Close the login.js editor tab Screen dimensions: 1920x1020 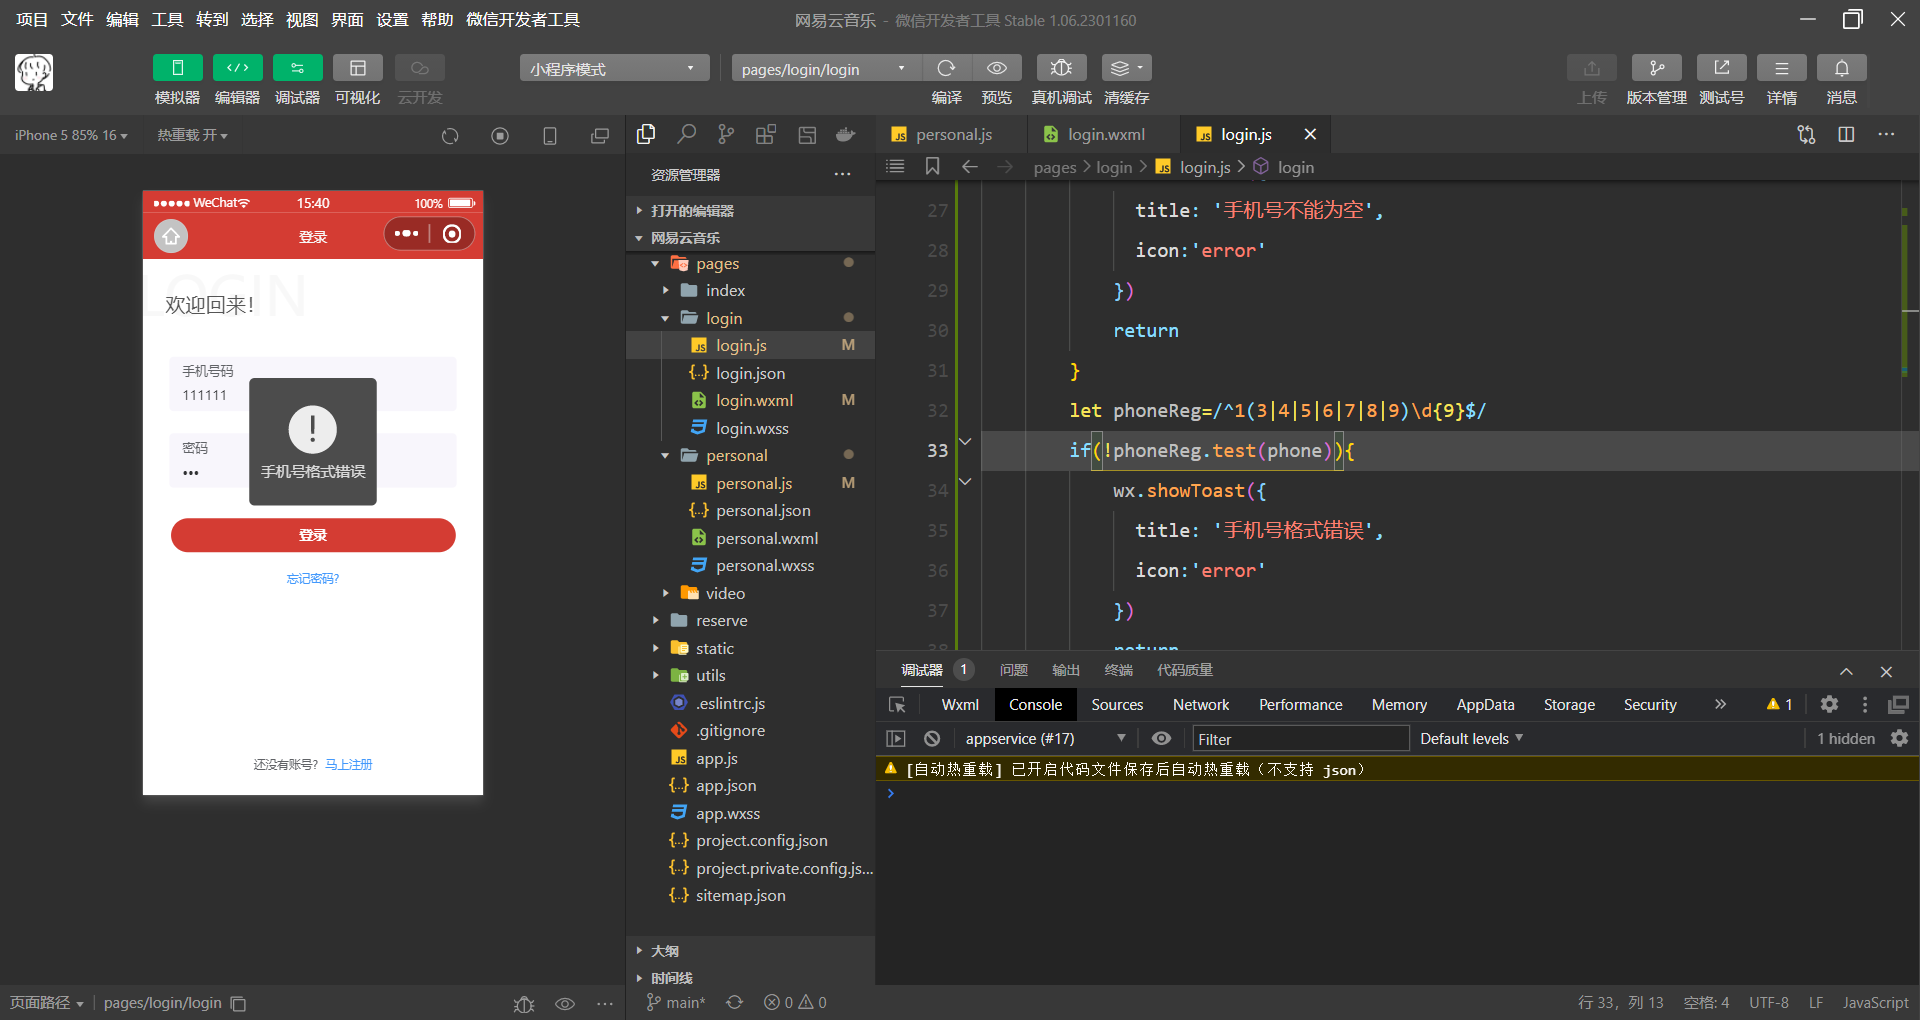[x=1310, y=134]
